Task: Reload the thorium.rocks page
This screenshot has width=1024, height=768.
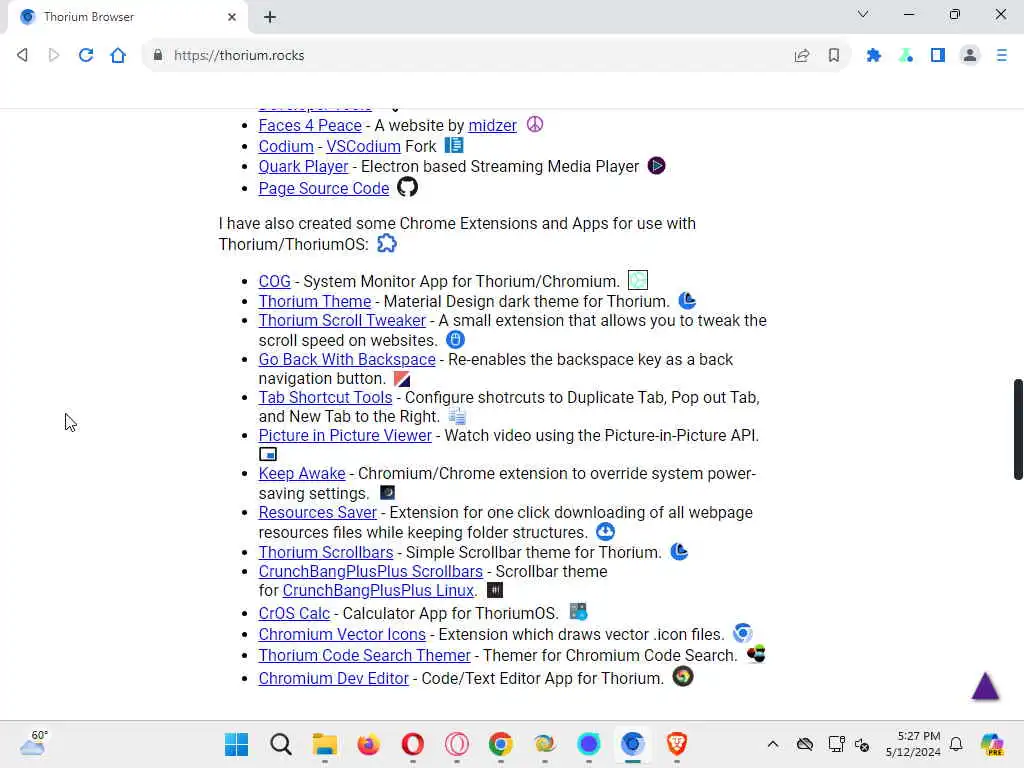Action: [86, 55]
